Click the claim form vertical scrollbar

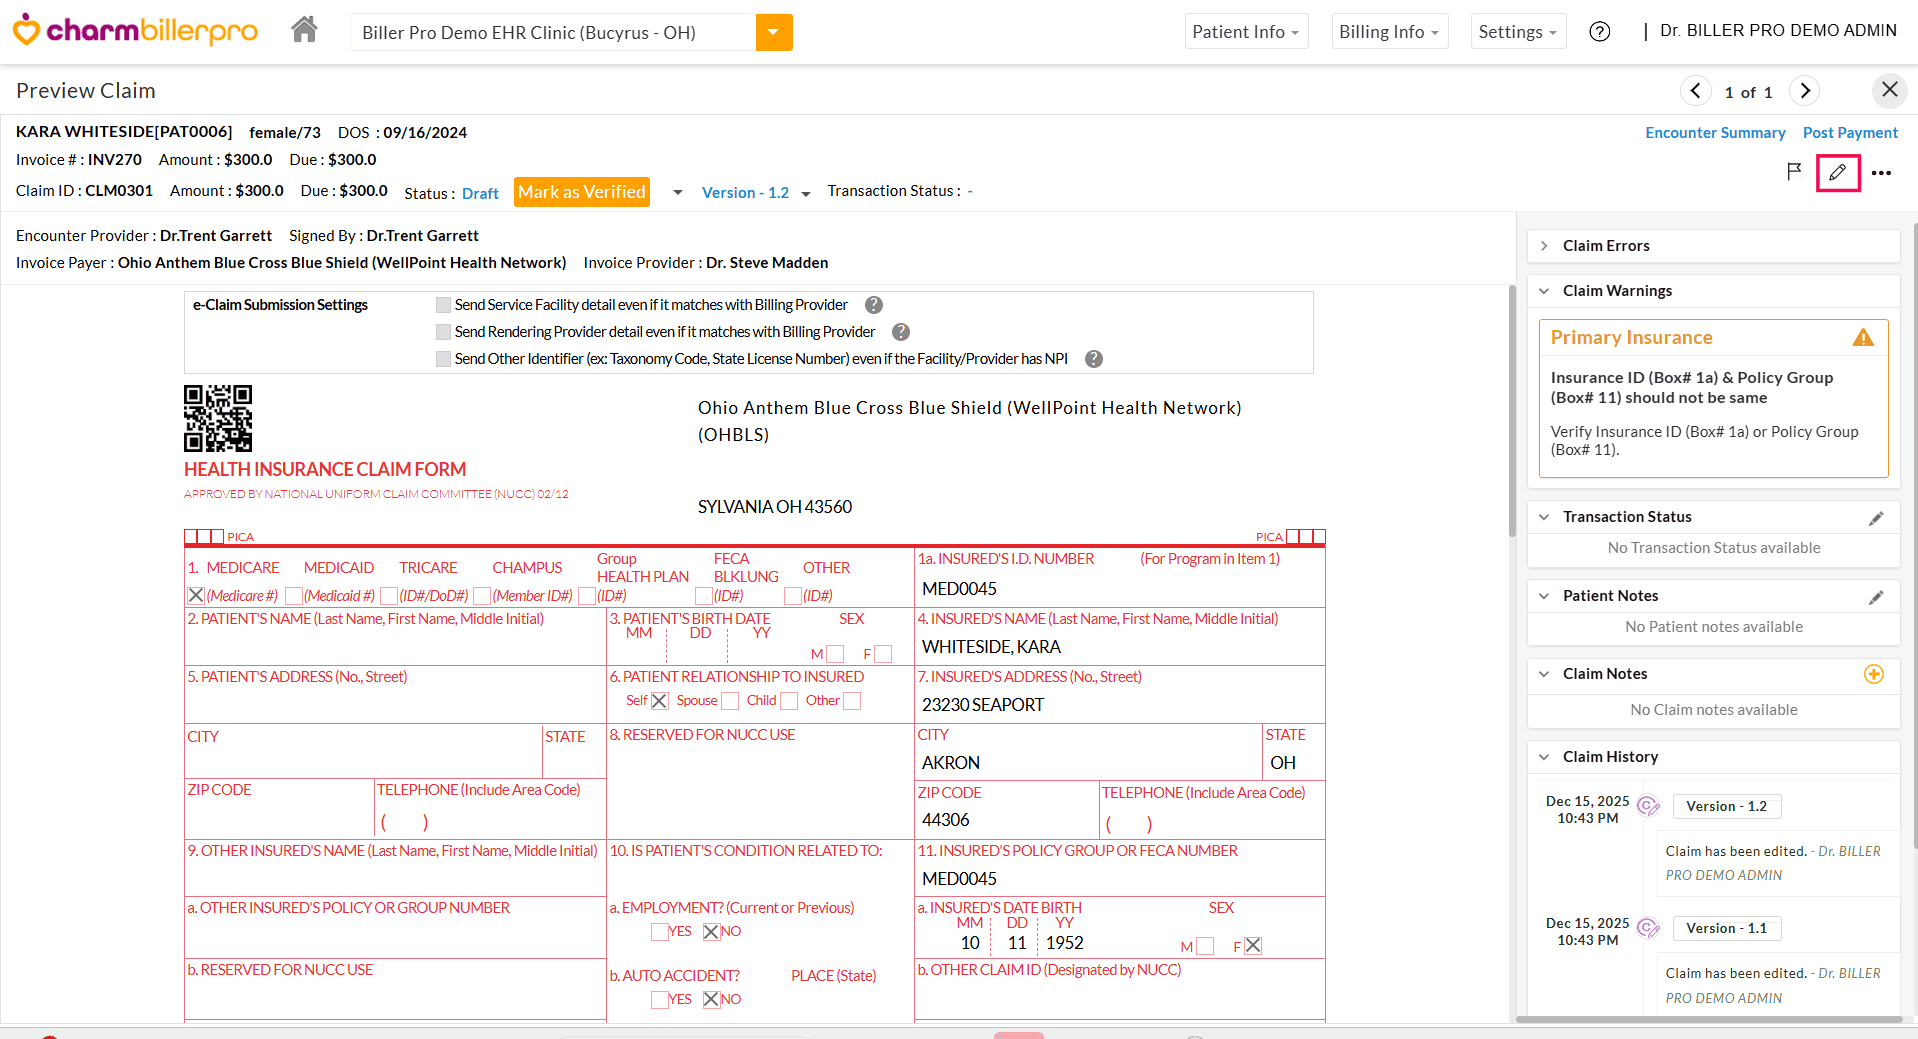tap(1512, 410)
